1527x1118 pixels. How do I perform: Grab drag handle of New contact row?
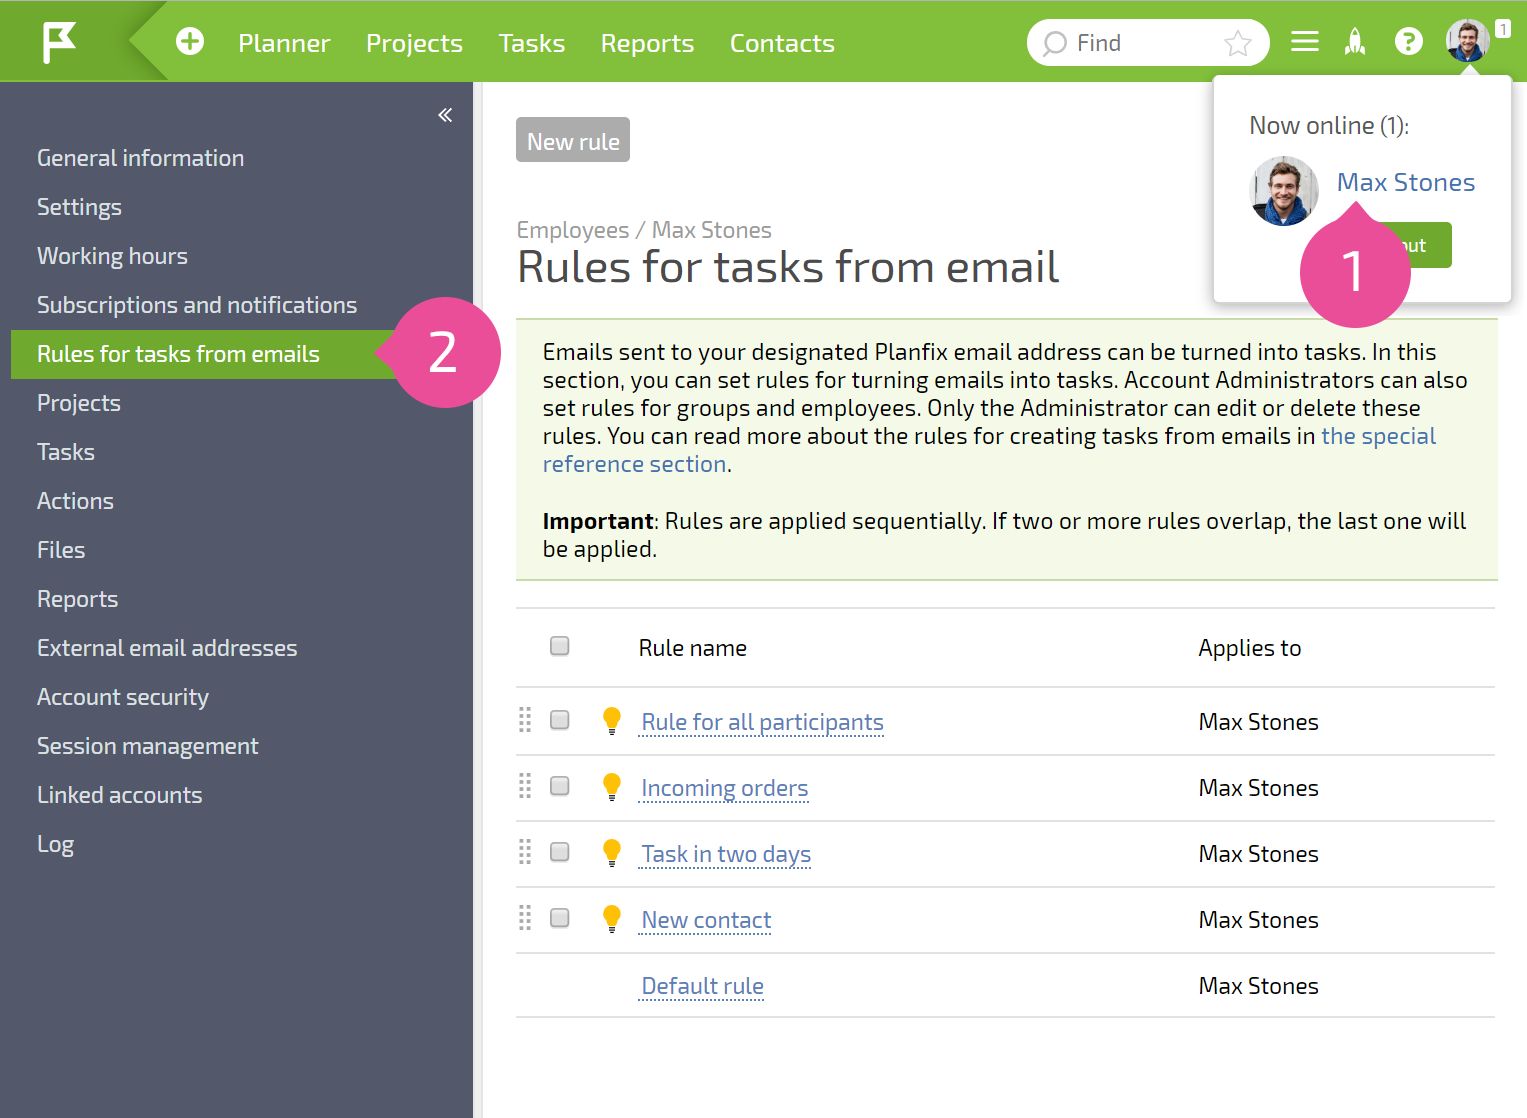pos(525,918)
